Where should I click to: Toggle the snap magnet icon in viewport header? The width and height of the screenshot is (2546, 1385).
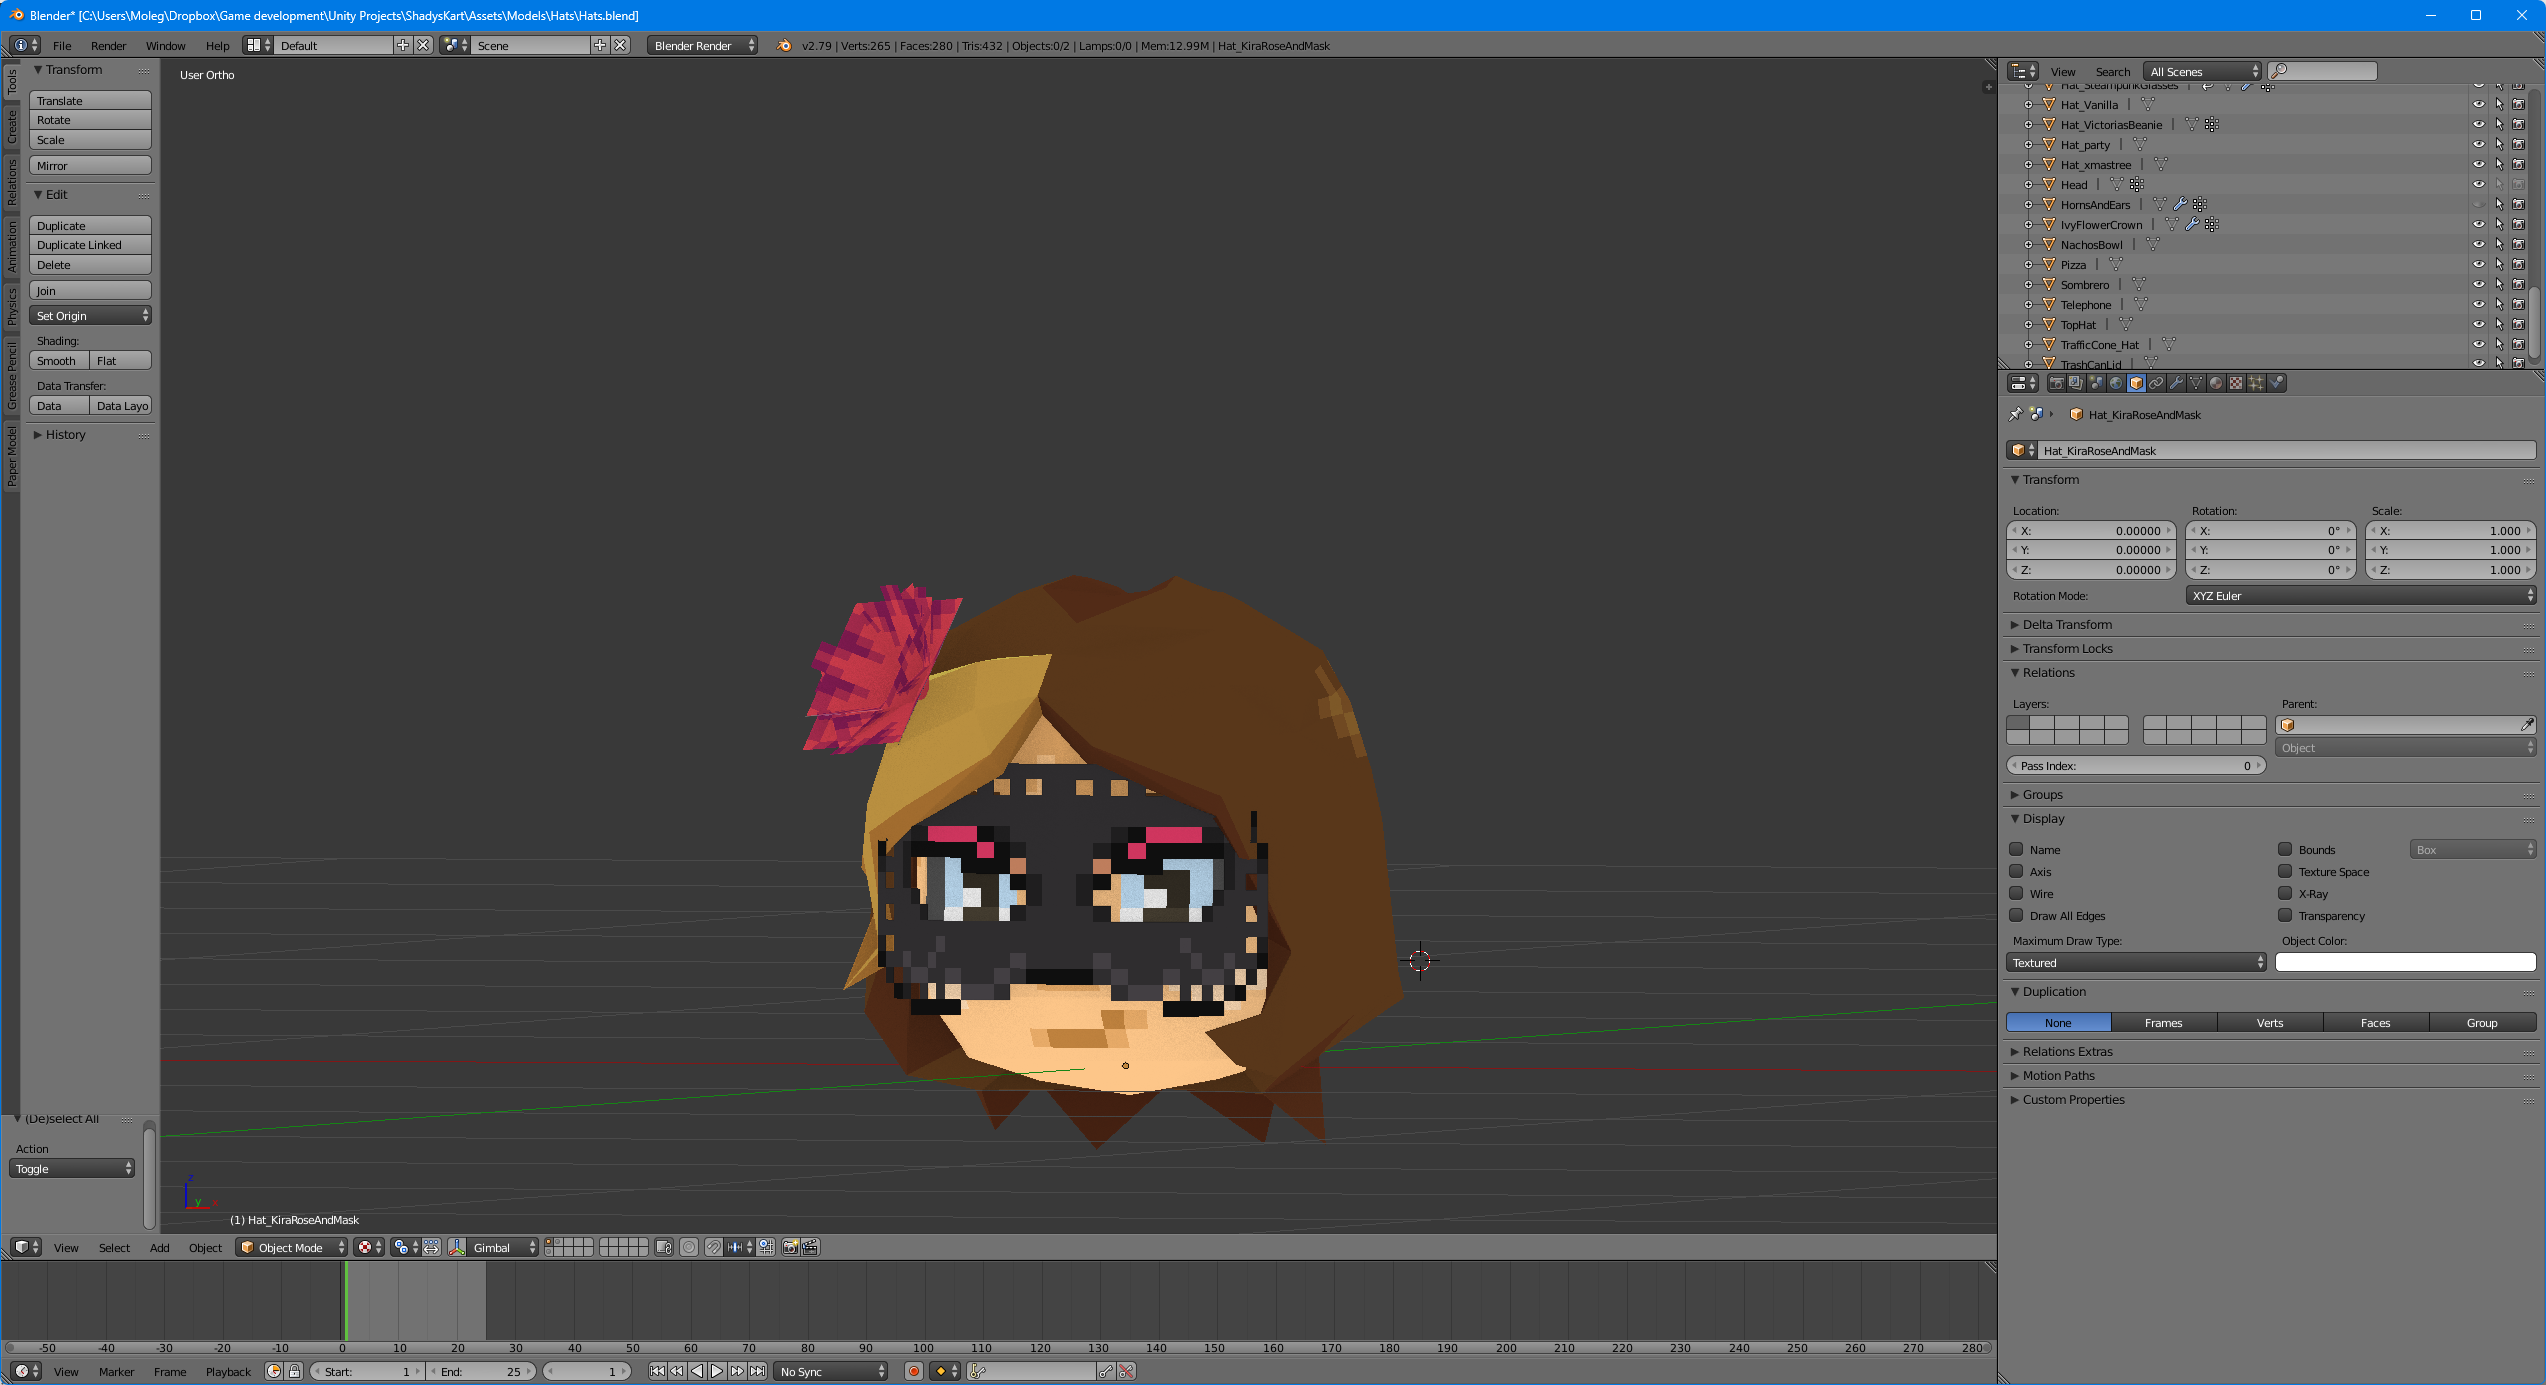(714, 1247)
